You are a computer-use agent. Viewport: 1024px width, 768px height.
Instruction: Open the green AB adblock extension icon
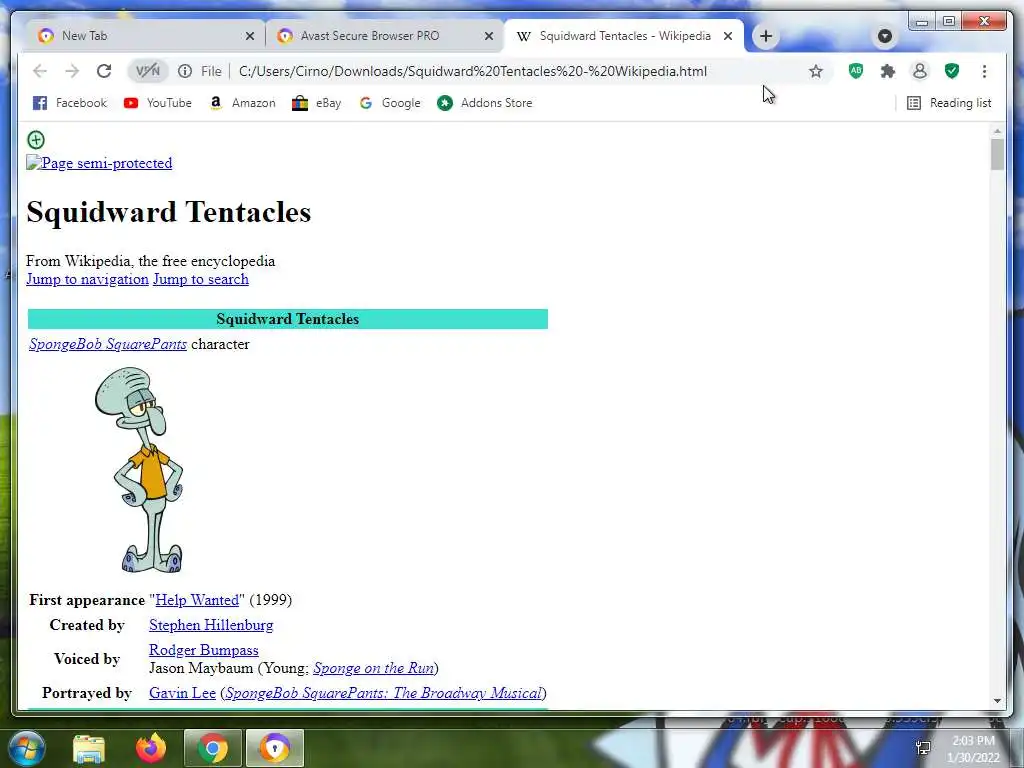(856, 71)
